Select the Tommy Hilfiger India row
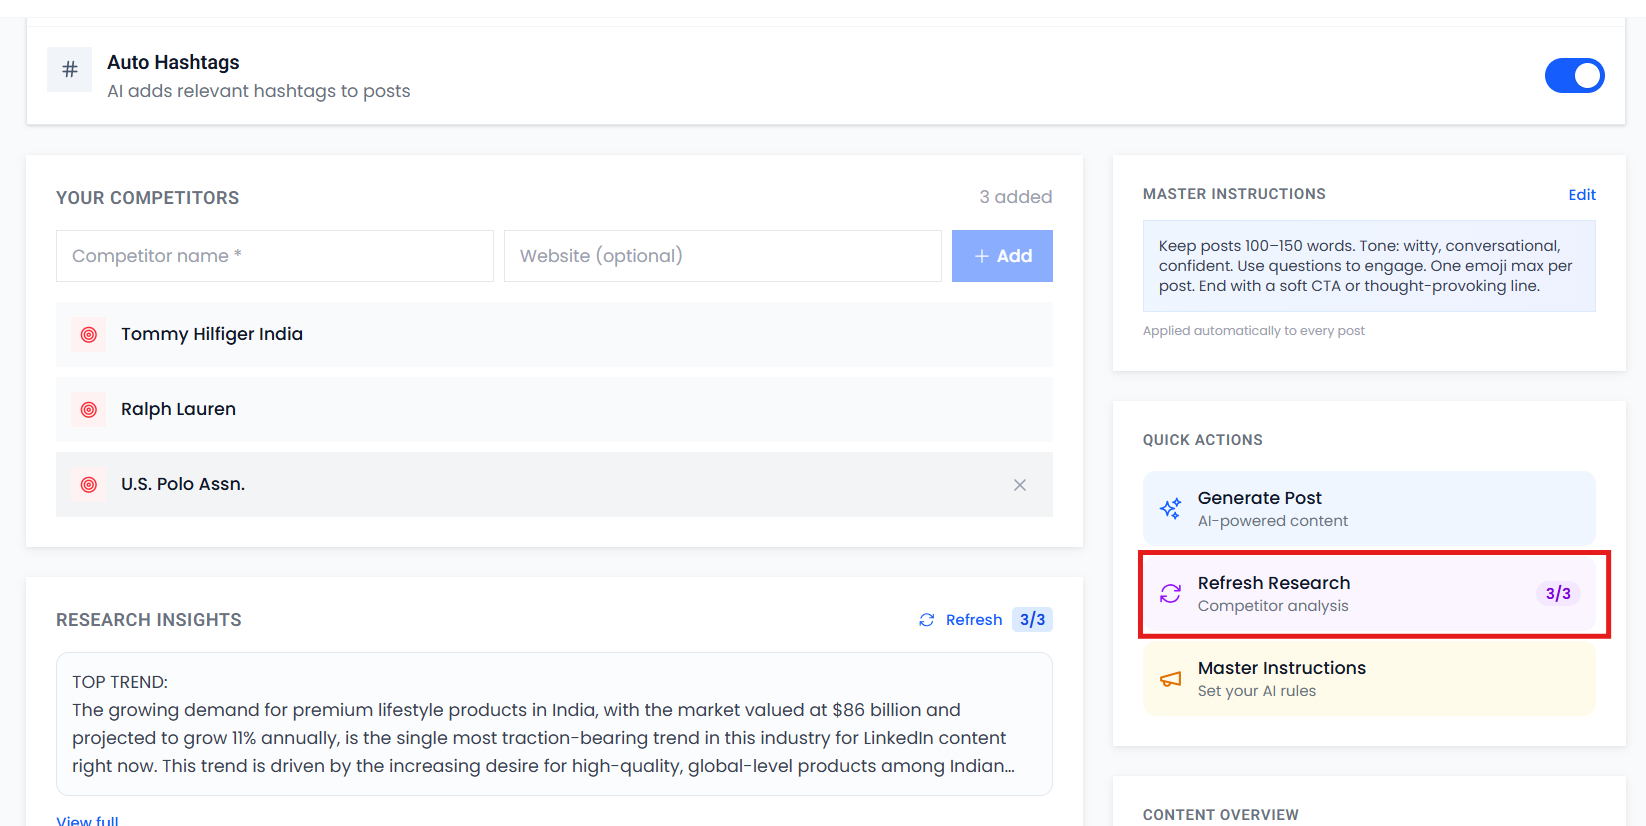This screenshot has height=826, width=1646. [x=554, y=334]
